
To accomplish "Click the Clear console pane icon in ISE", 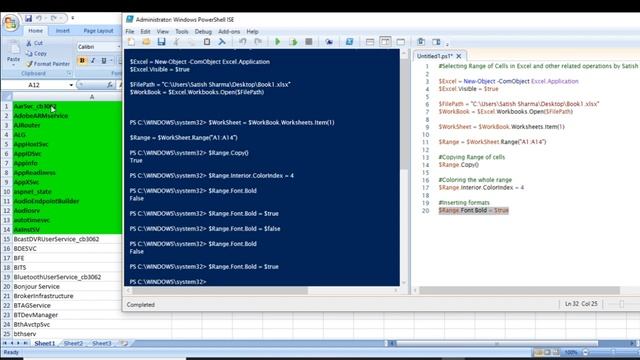I will point(222,42).
